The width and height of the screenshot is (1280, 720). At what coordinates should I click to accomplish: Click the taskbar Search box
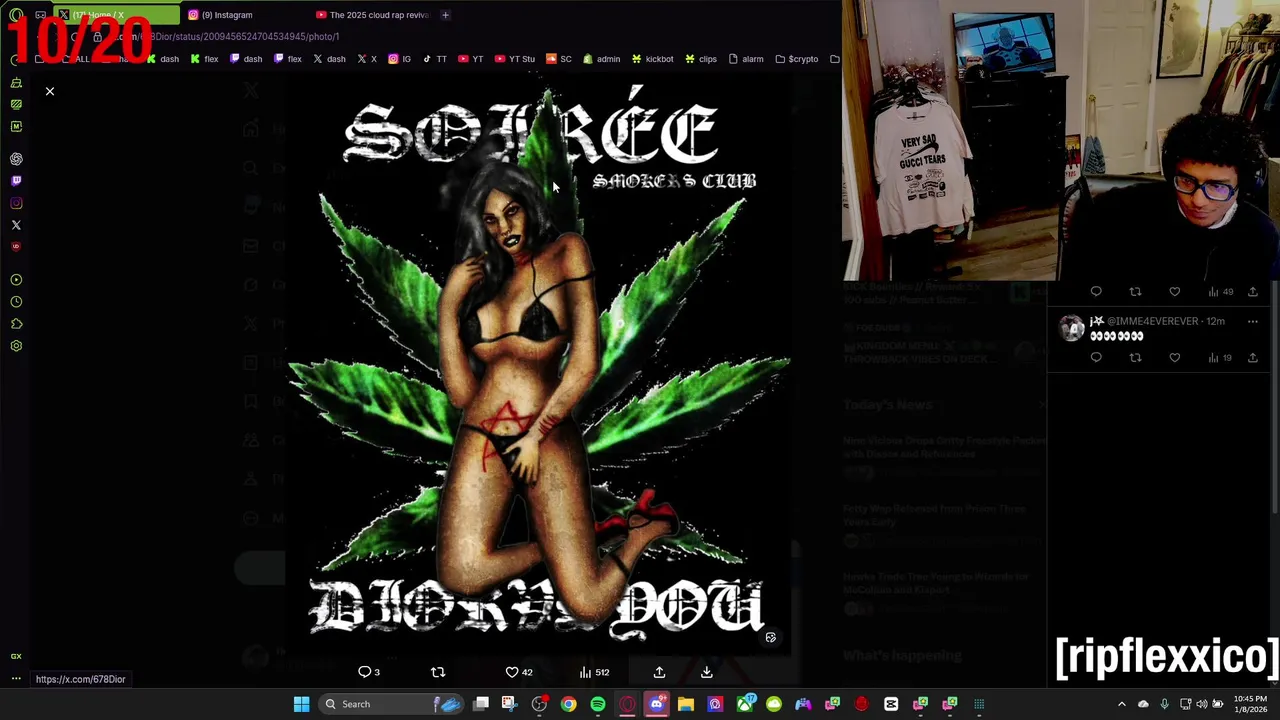pos(392,704)
